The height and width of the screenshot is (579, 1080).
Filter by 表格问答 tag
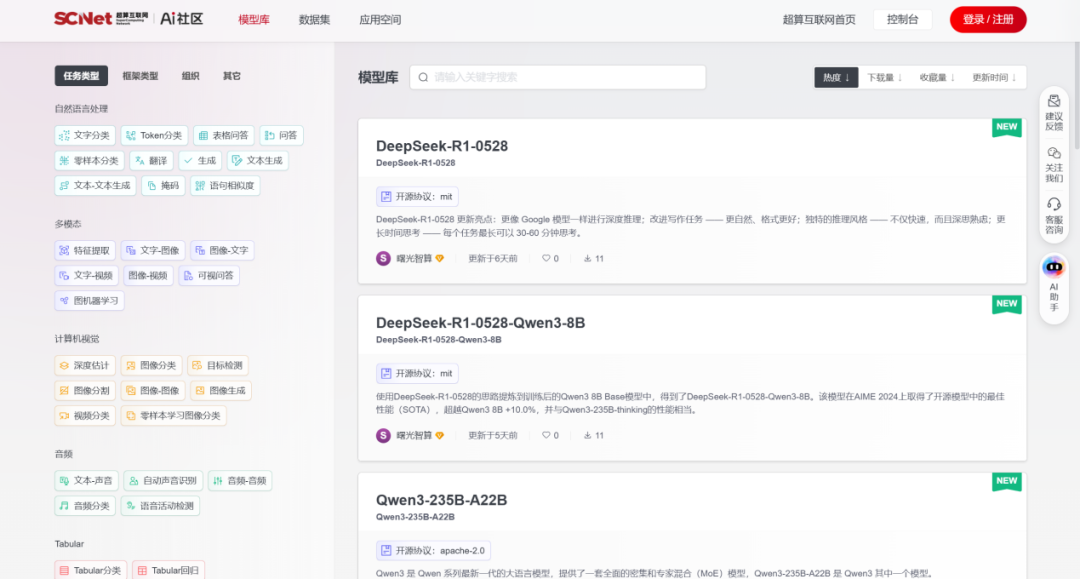click(223, 136)
